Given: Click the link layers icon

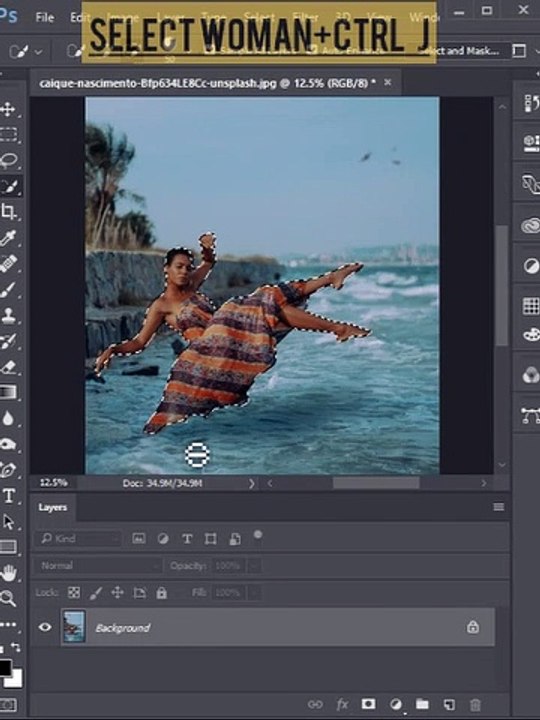Looking at the screenshot, I should pyautogui.click(x=315, y=704).
